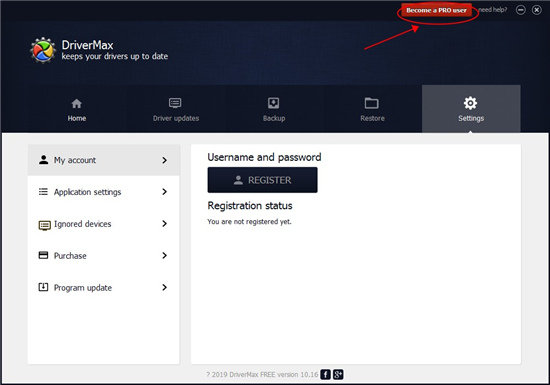
Task: Minimize the DriverMax window
Action: pyautogui.click(x=521, y=10)
